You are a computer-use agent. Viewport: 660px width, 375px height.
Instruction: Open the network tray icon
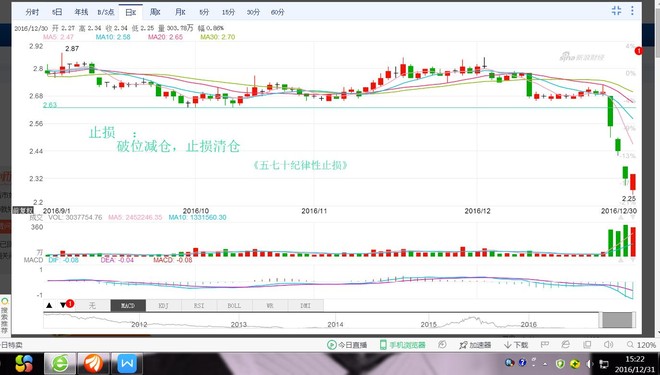(x=603, y=364)
